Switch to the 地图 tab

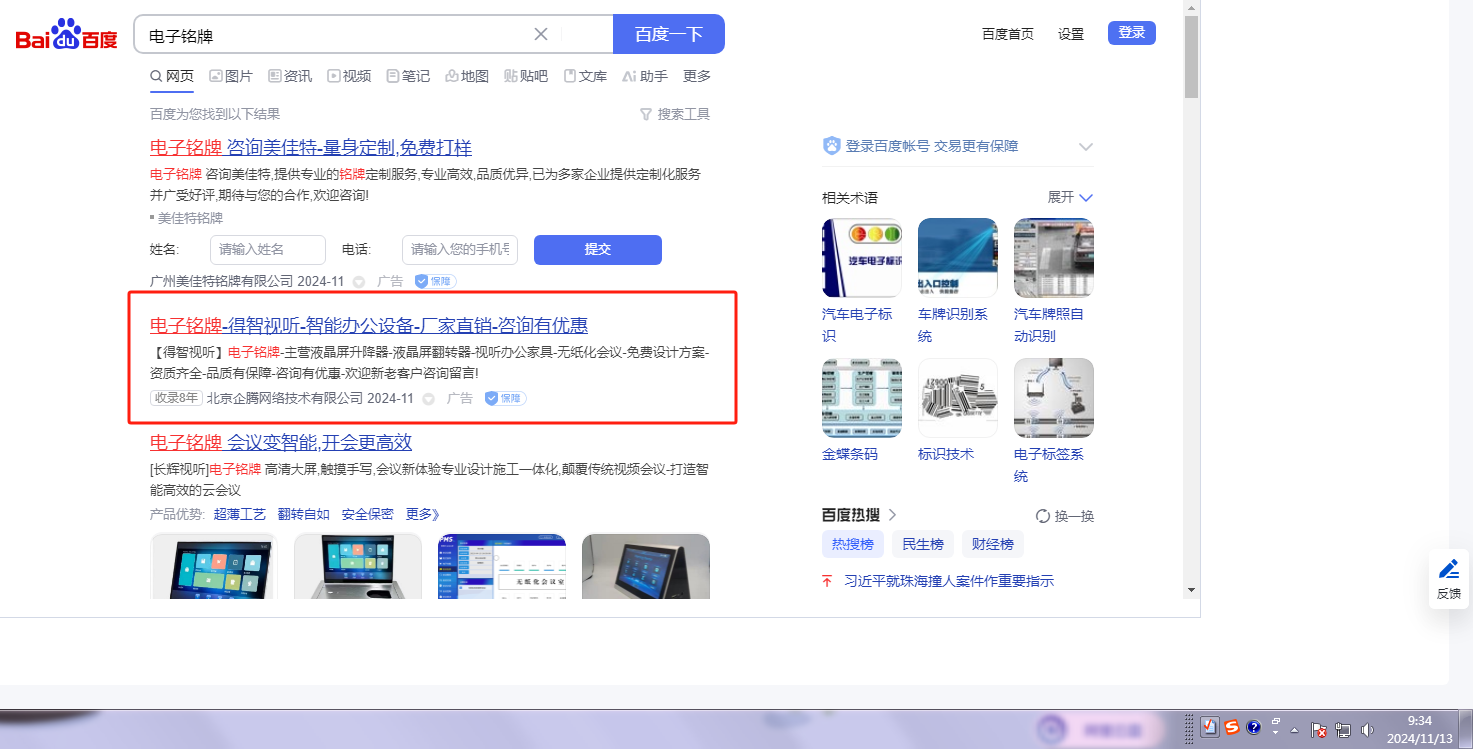[x=467, y=76]
